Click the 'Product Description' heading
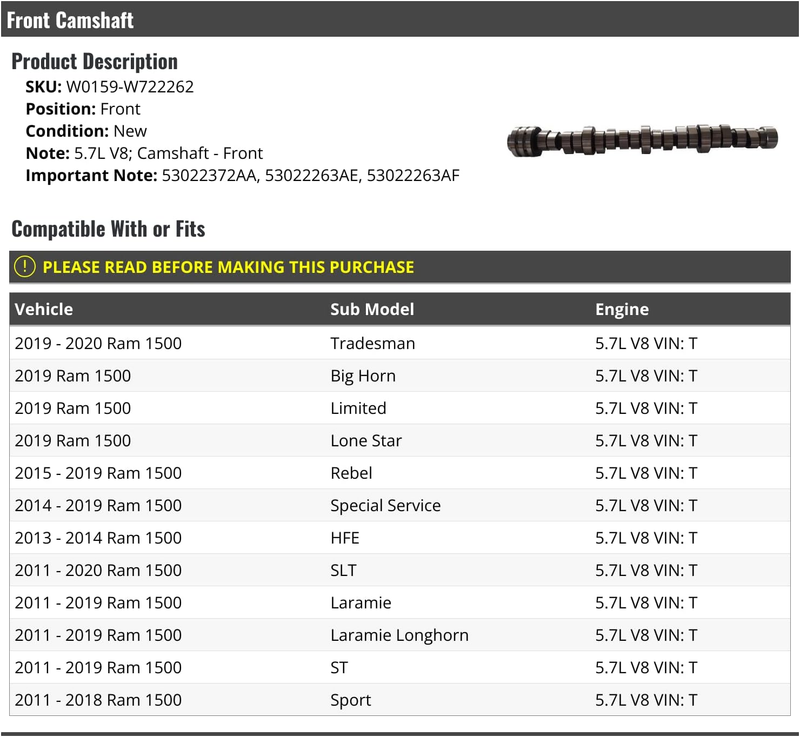800x737 pixels. click(95, 61)
